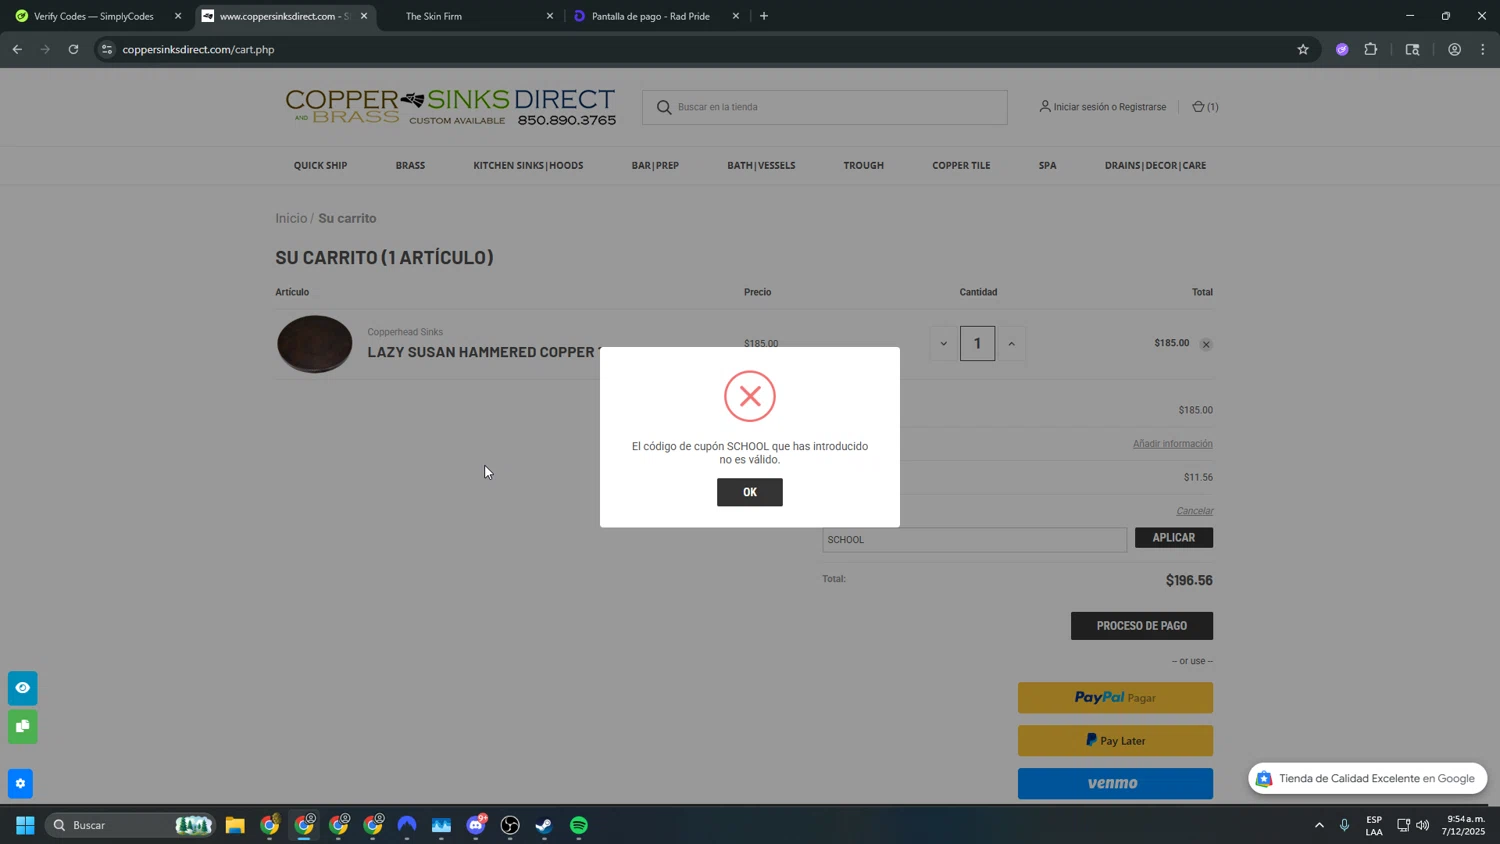Viewport: 1500px width, 844px height.
Task: Open the Trough menu
Action: click(x=863, y=166)
